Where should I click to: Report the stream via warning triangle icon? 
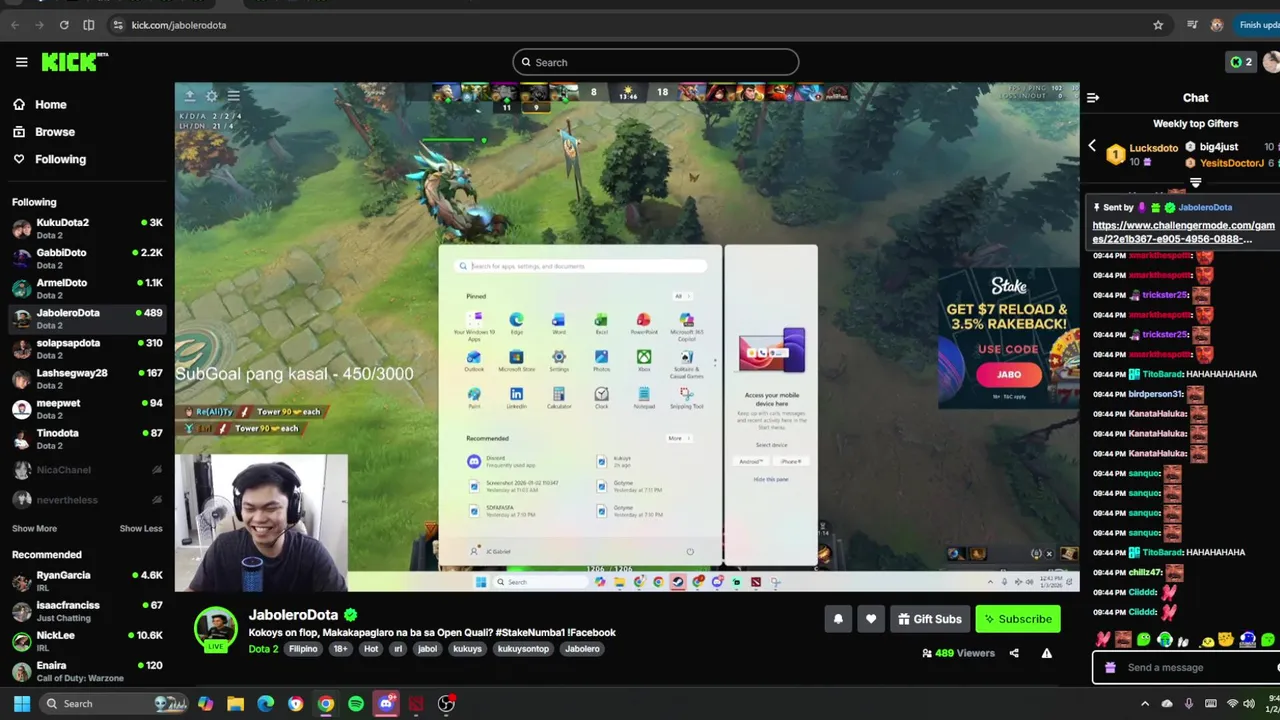(x=1047, y=653)
